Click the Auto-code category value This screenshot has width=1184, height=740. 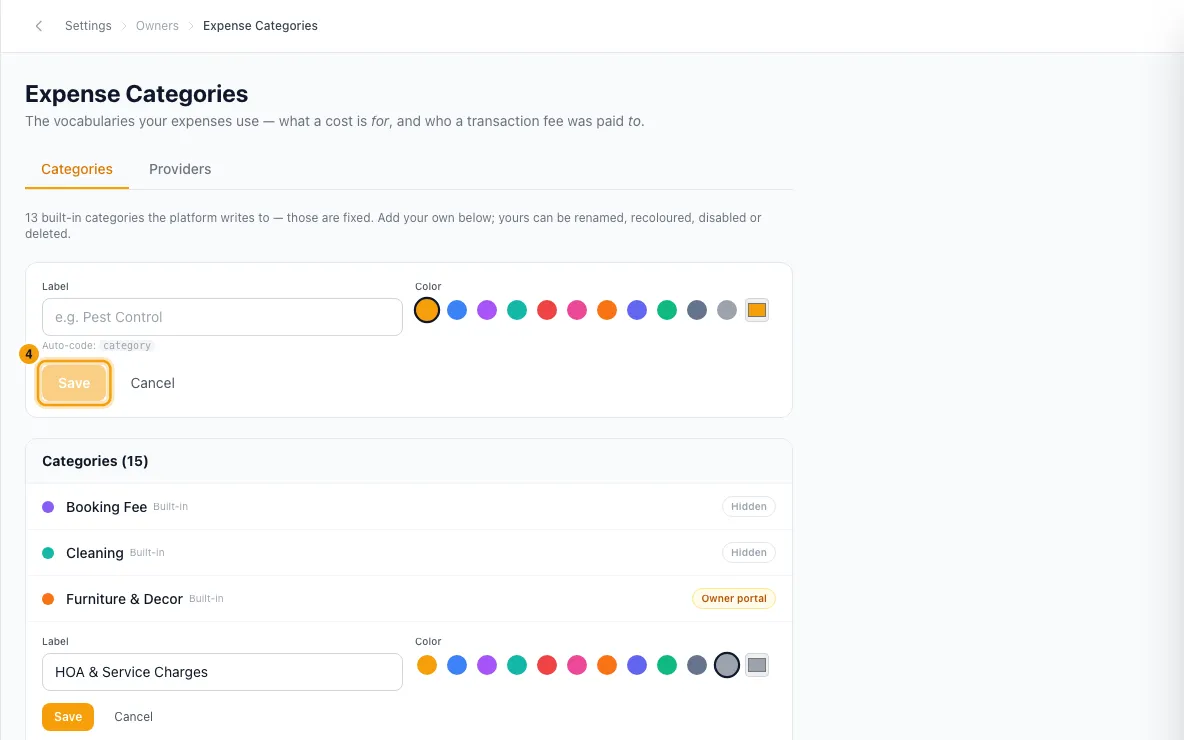(x=127, y=346)
